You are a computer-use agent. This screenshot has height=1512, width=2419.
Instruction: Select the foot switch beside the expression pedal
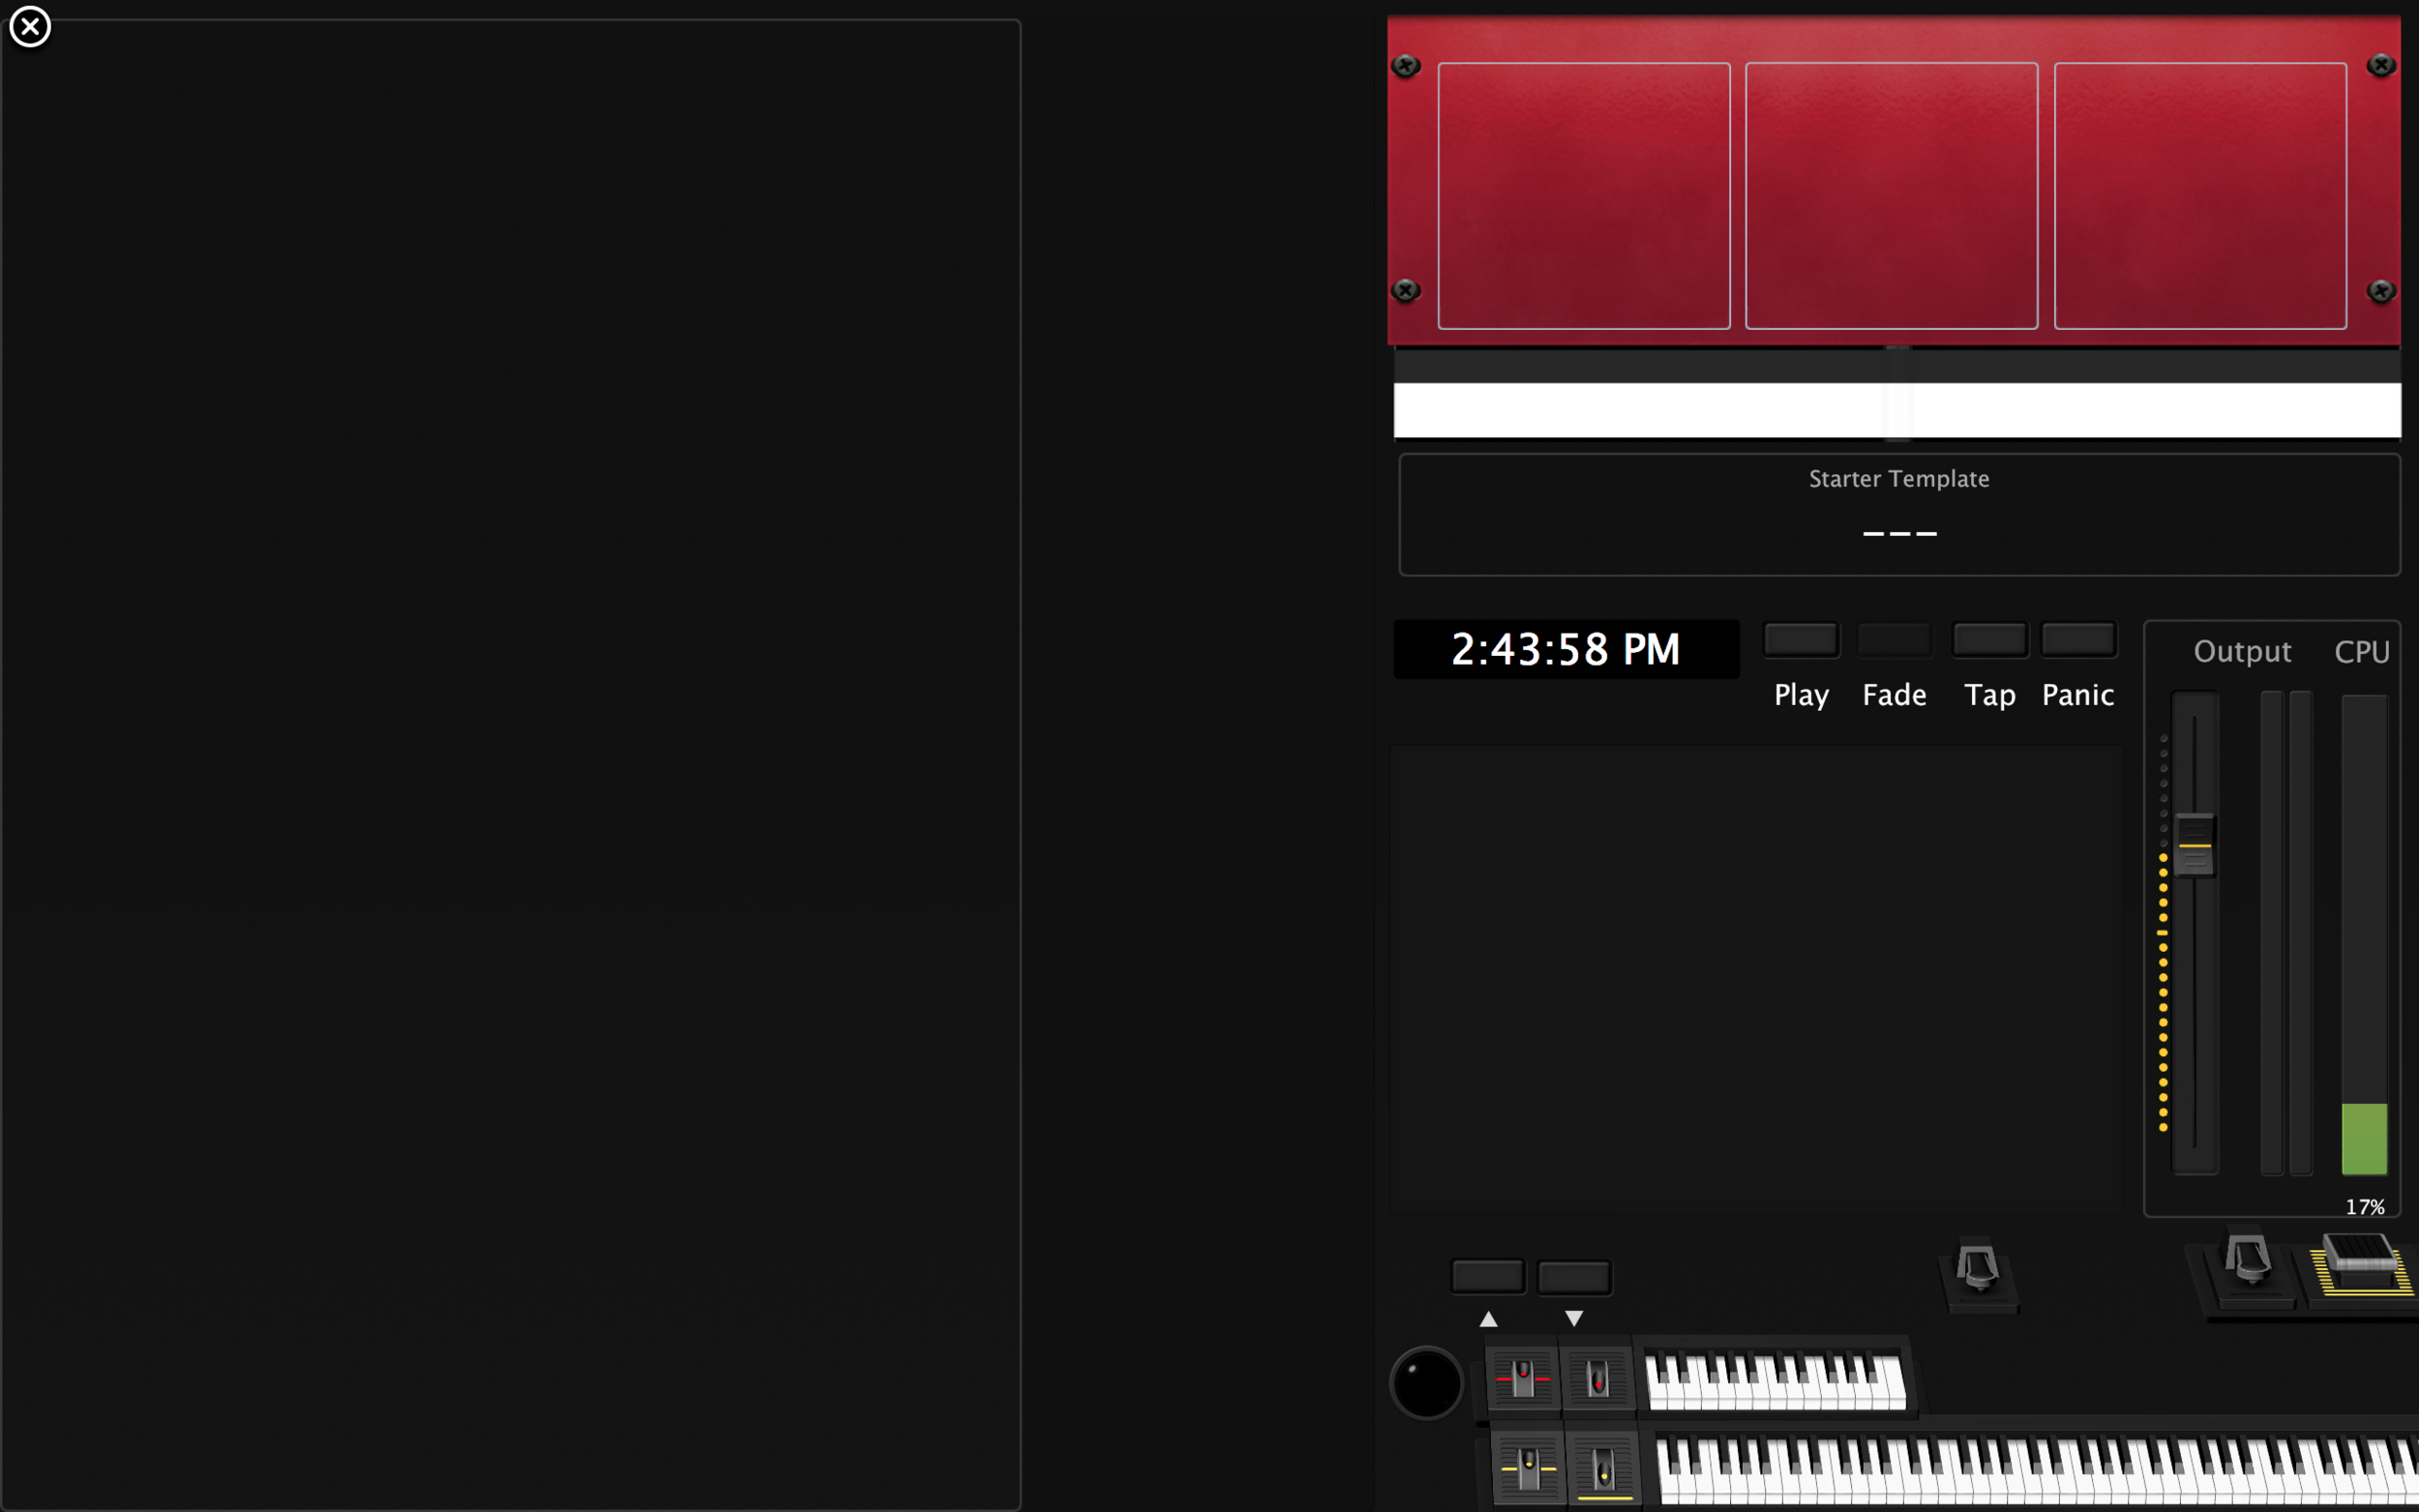(x=2247, y=1266)
